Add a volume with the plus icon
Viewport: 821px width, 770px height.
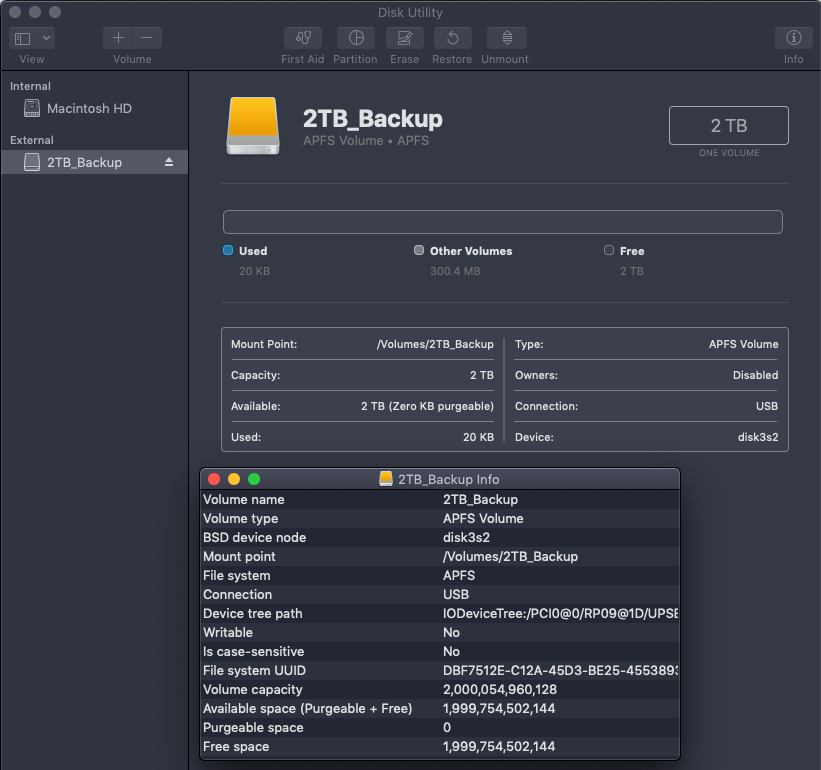118,37
